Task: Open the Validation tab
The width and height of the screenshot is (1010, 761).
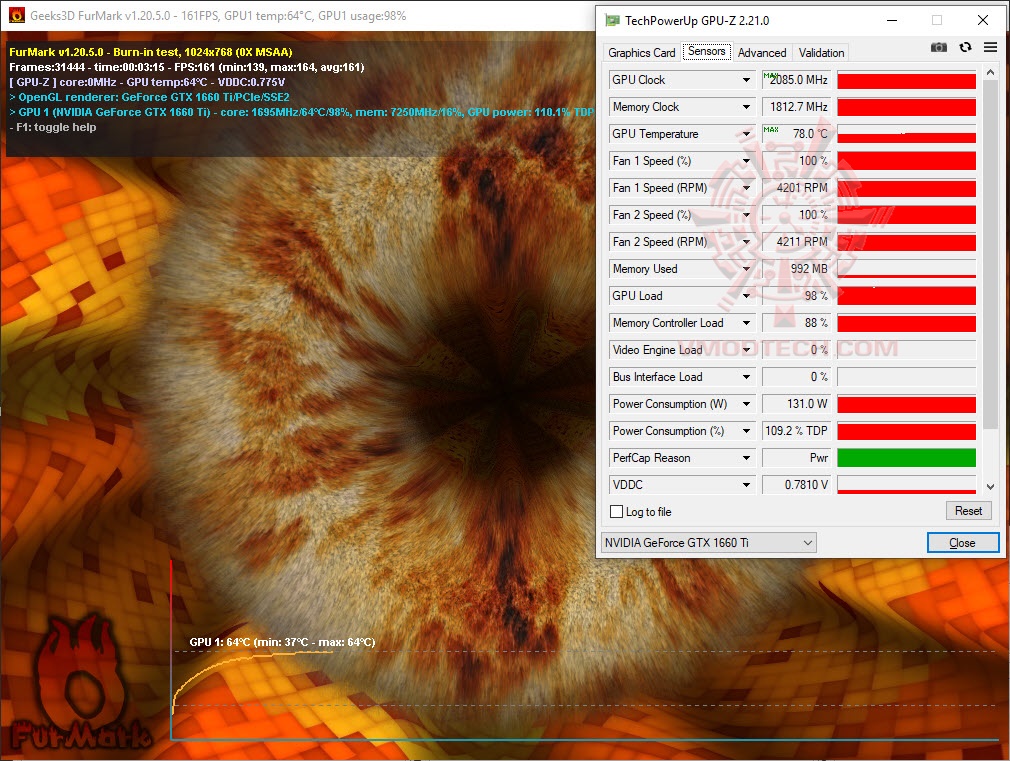Action: (x=821, y=53)
